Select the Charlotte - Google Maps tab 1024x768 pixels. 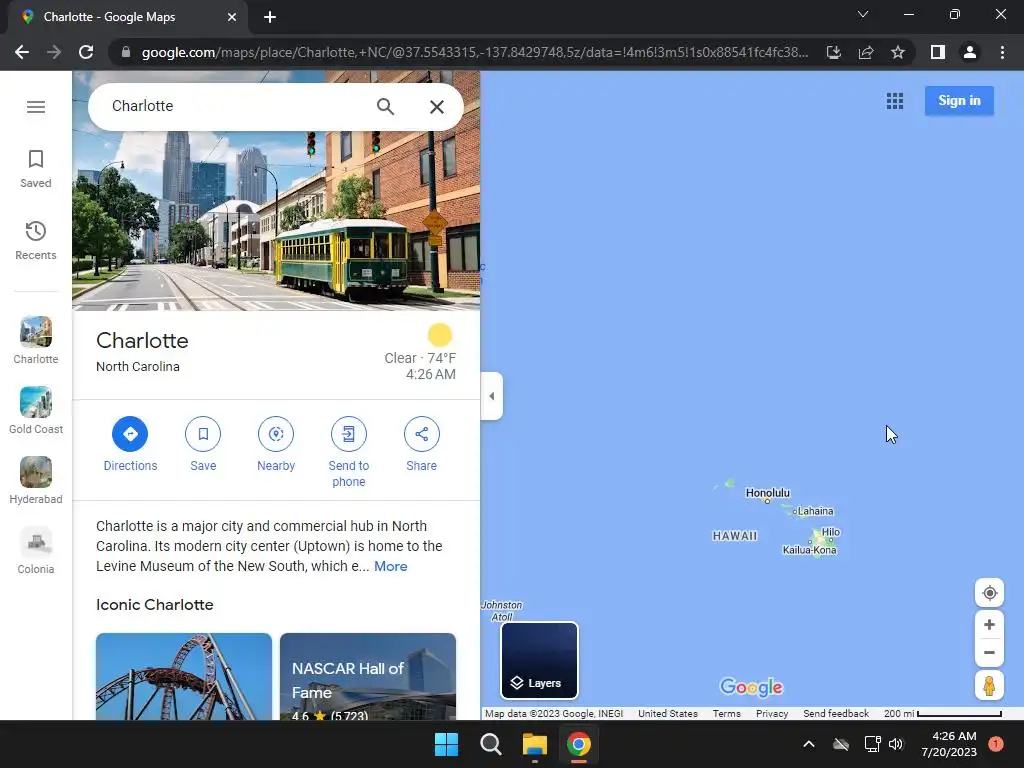pyautogui.click(x=127, y=17)
